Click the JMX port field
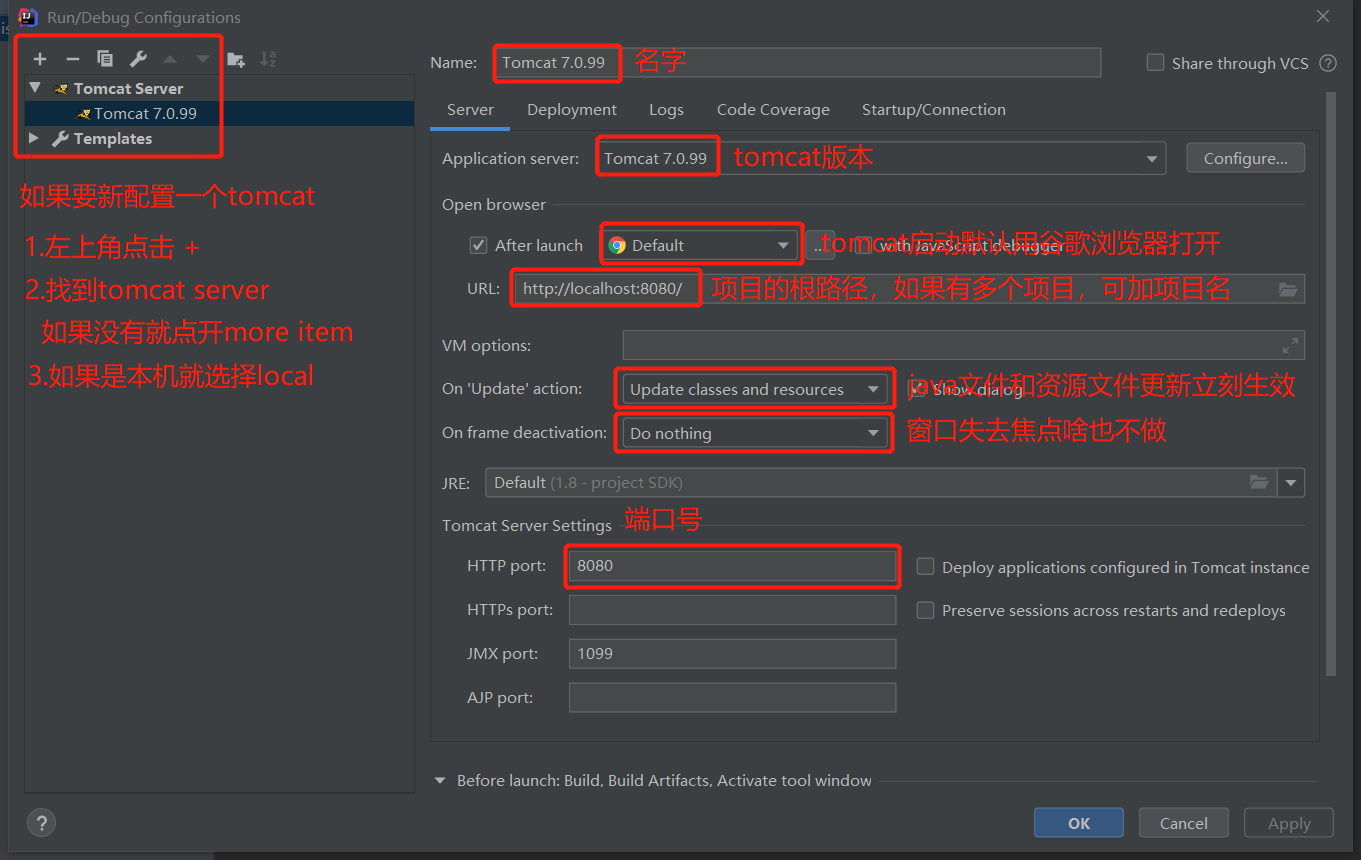 pyautogui.click(x=732, y=654)
